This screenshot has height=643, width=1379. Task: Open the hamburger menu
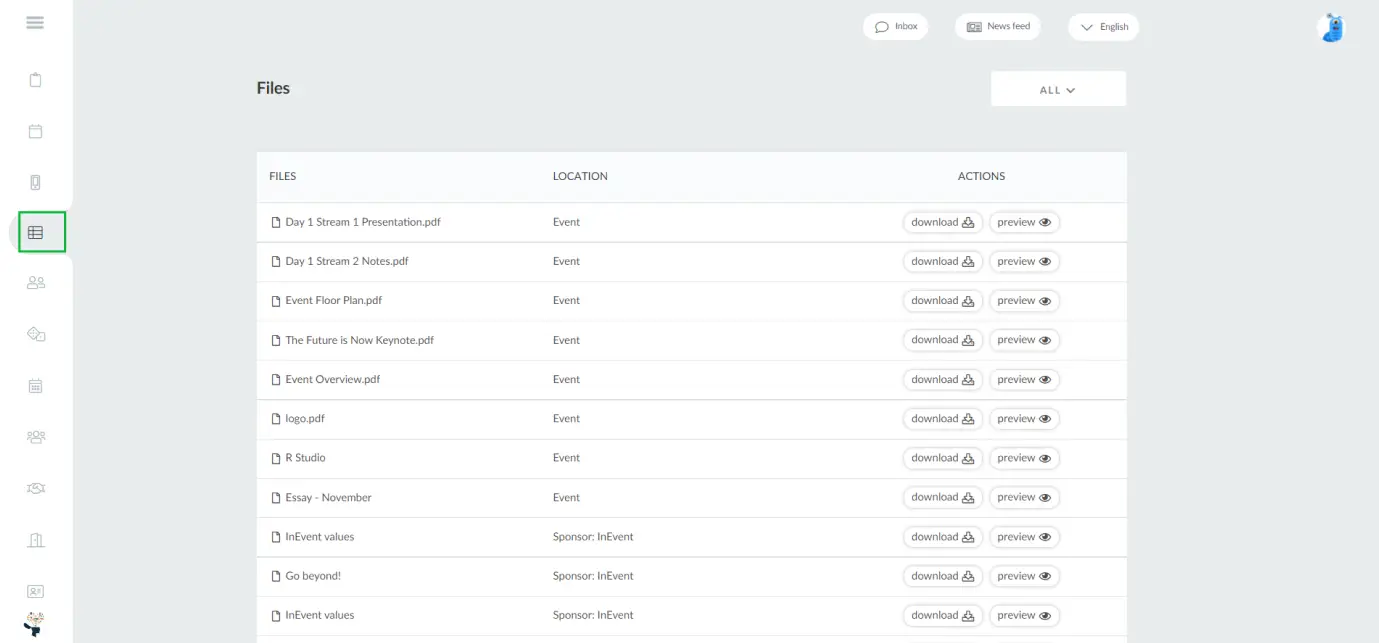click(35, 22)
